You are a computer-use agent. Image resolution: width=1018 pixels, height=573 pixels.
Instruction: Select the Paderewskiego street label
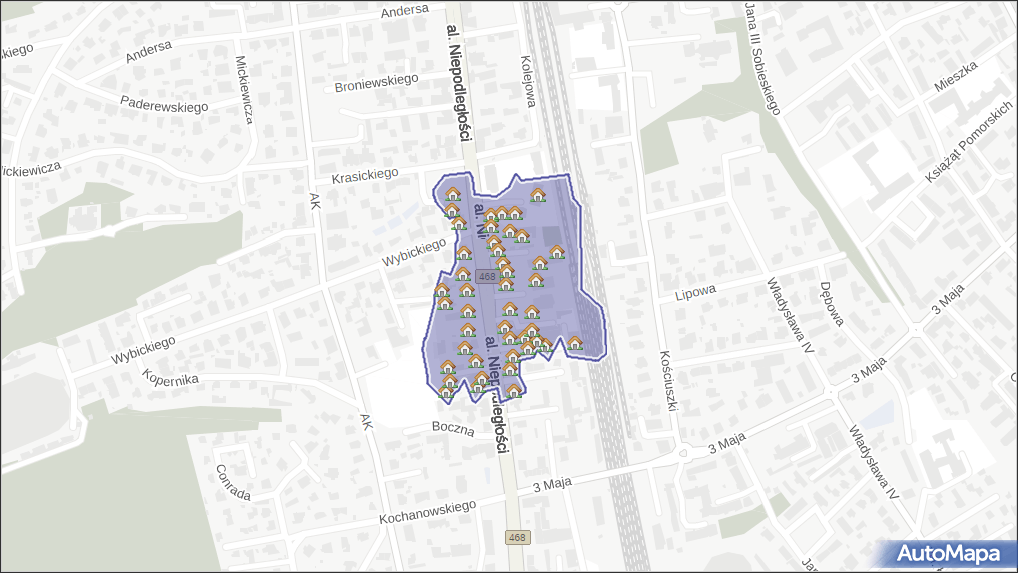point(163,104)
